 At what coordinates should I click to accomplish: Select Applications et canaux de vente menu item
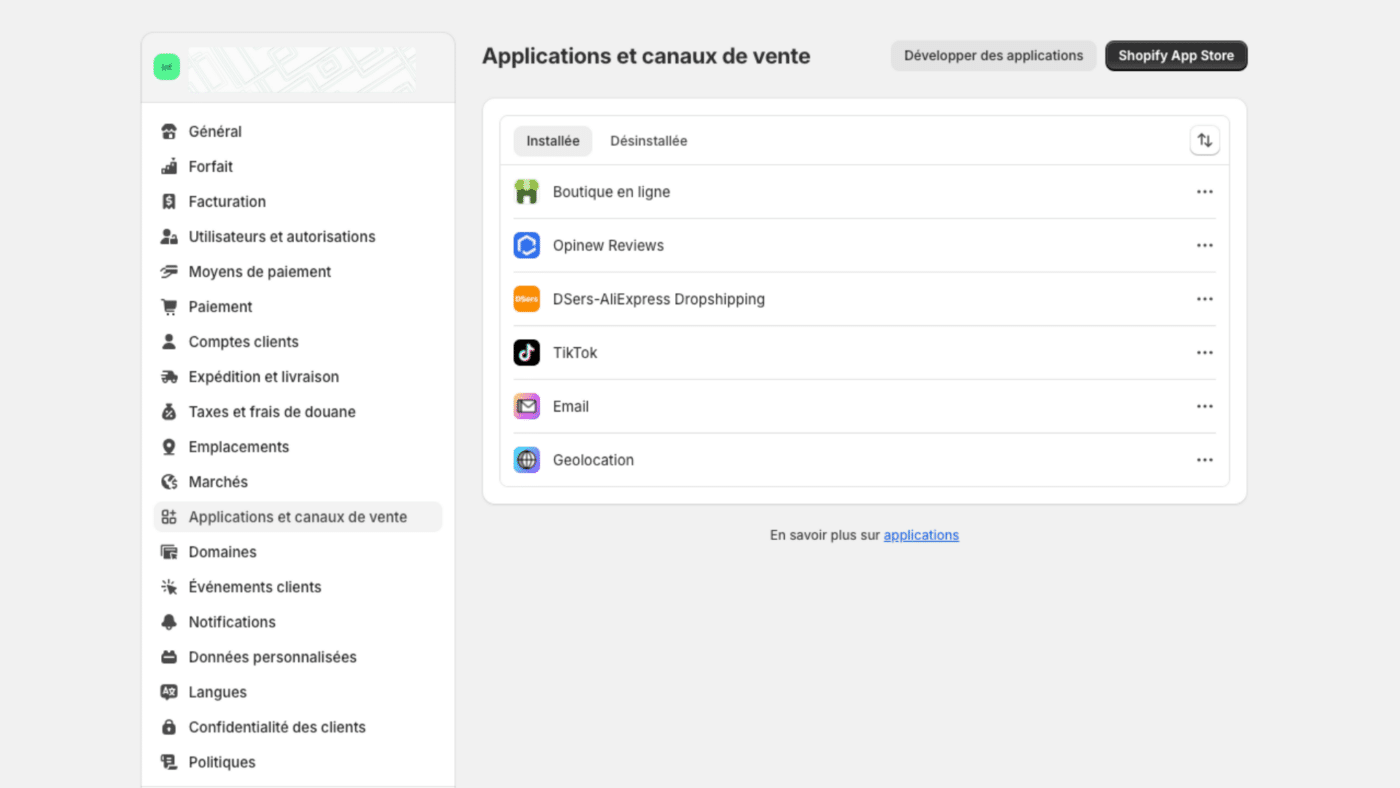tap(298, 517)
